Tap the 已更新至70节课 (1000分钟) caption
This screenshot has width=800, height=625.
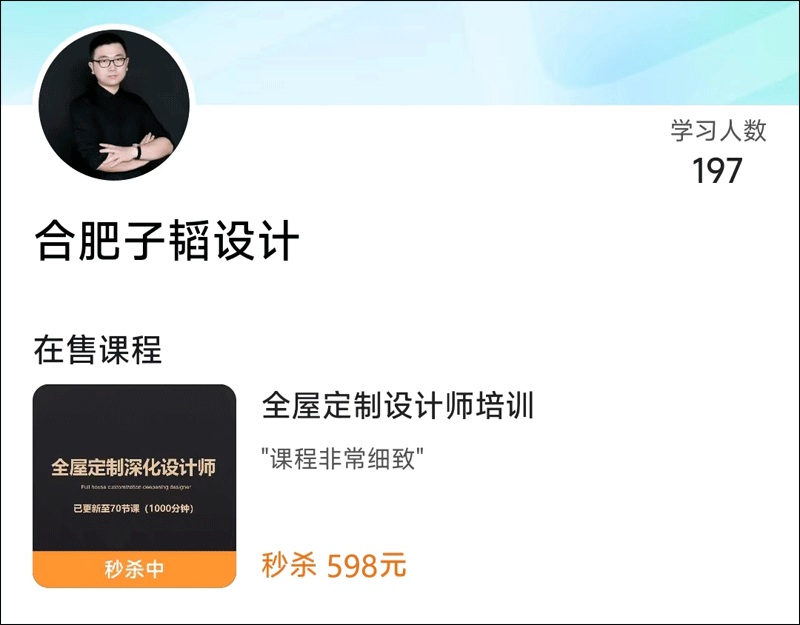(x=134, y=508)
